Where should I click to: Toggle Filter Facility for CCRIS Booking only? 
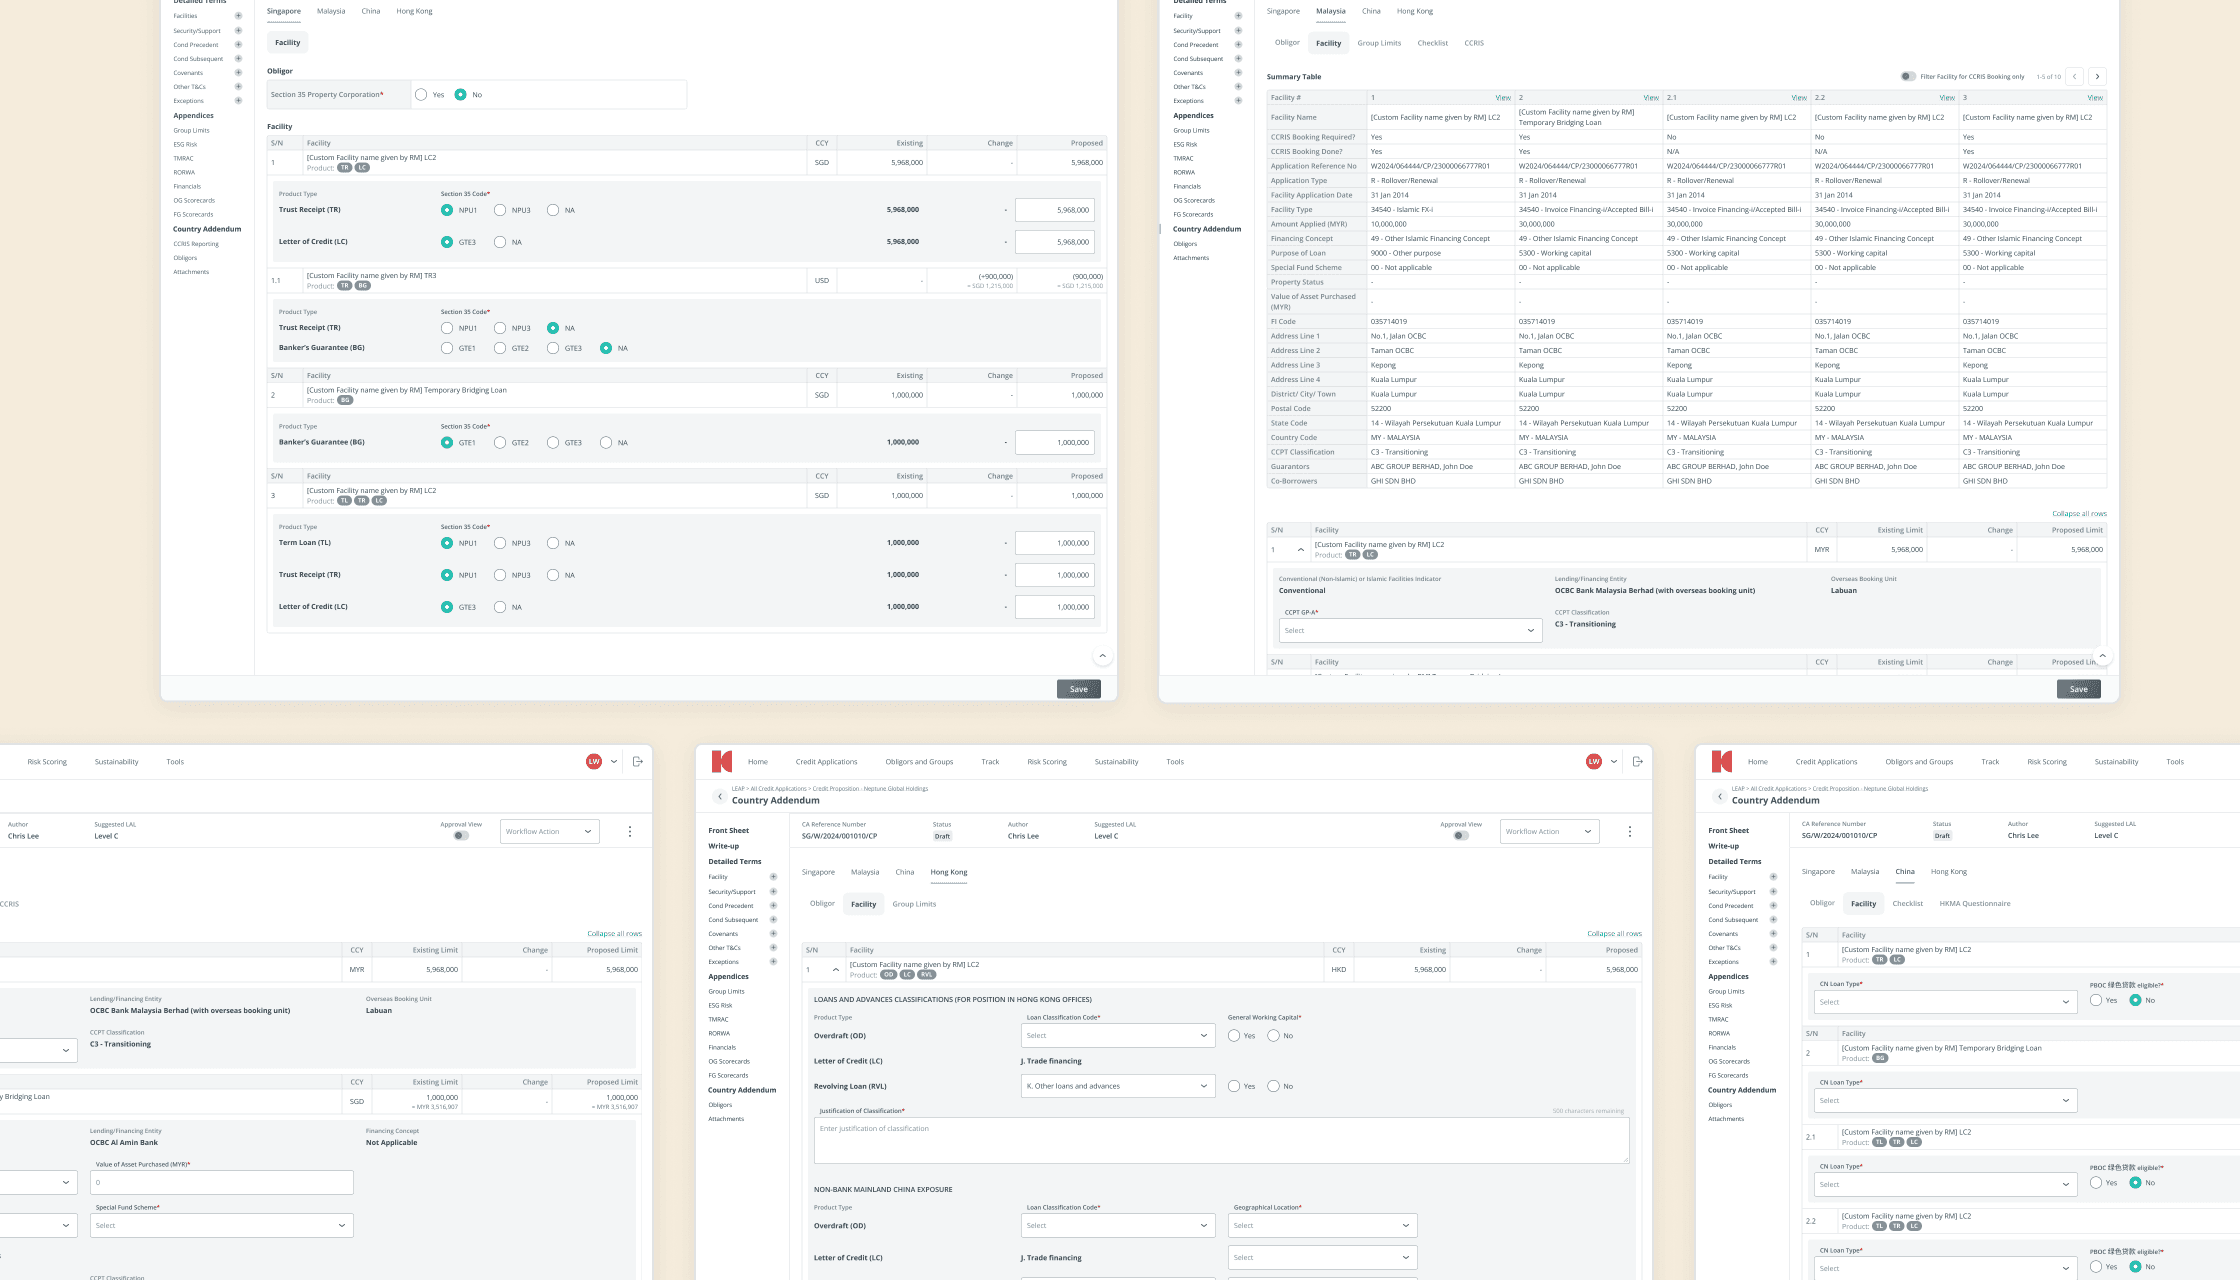click(x=1907, y=76)
